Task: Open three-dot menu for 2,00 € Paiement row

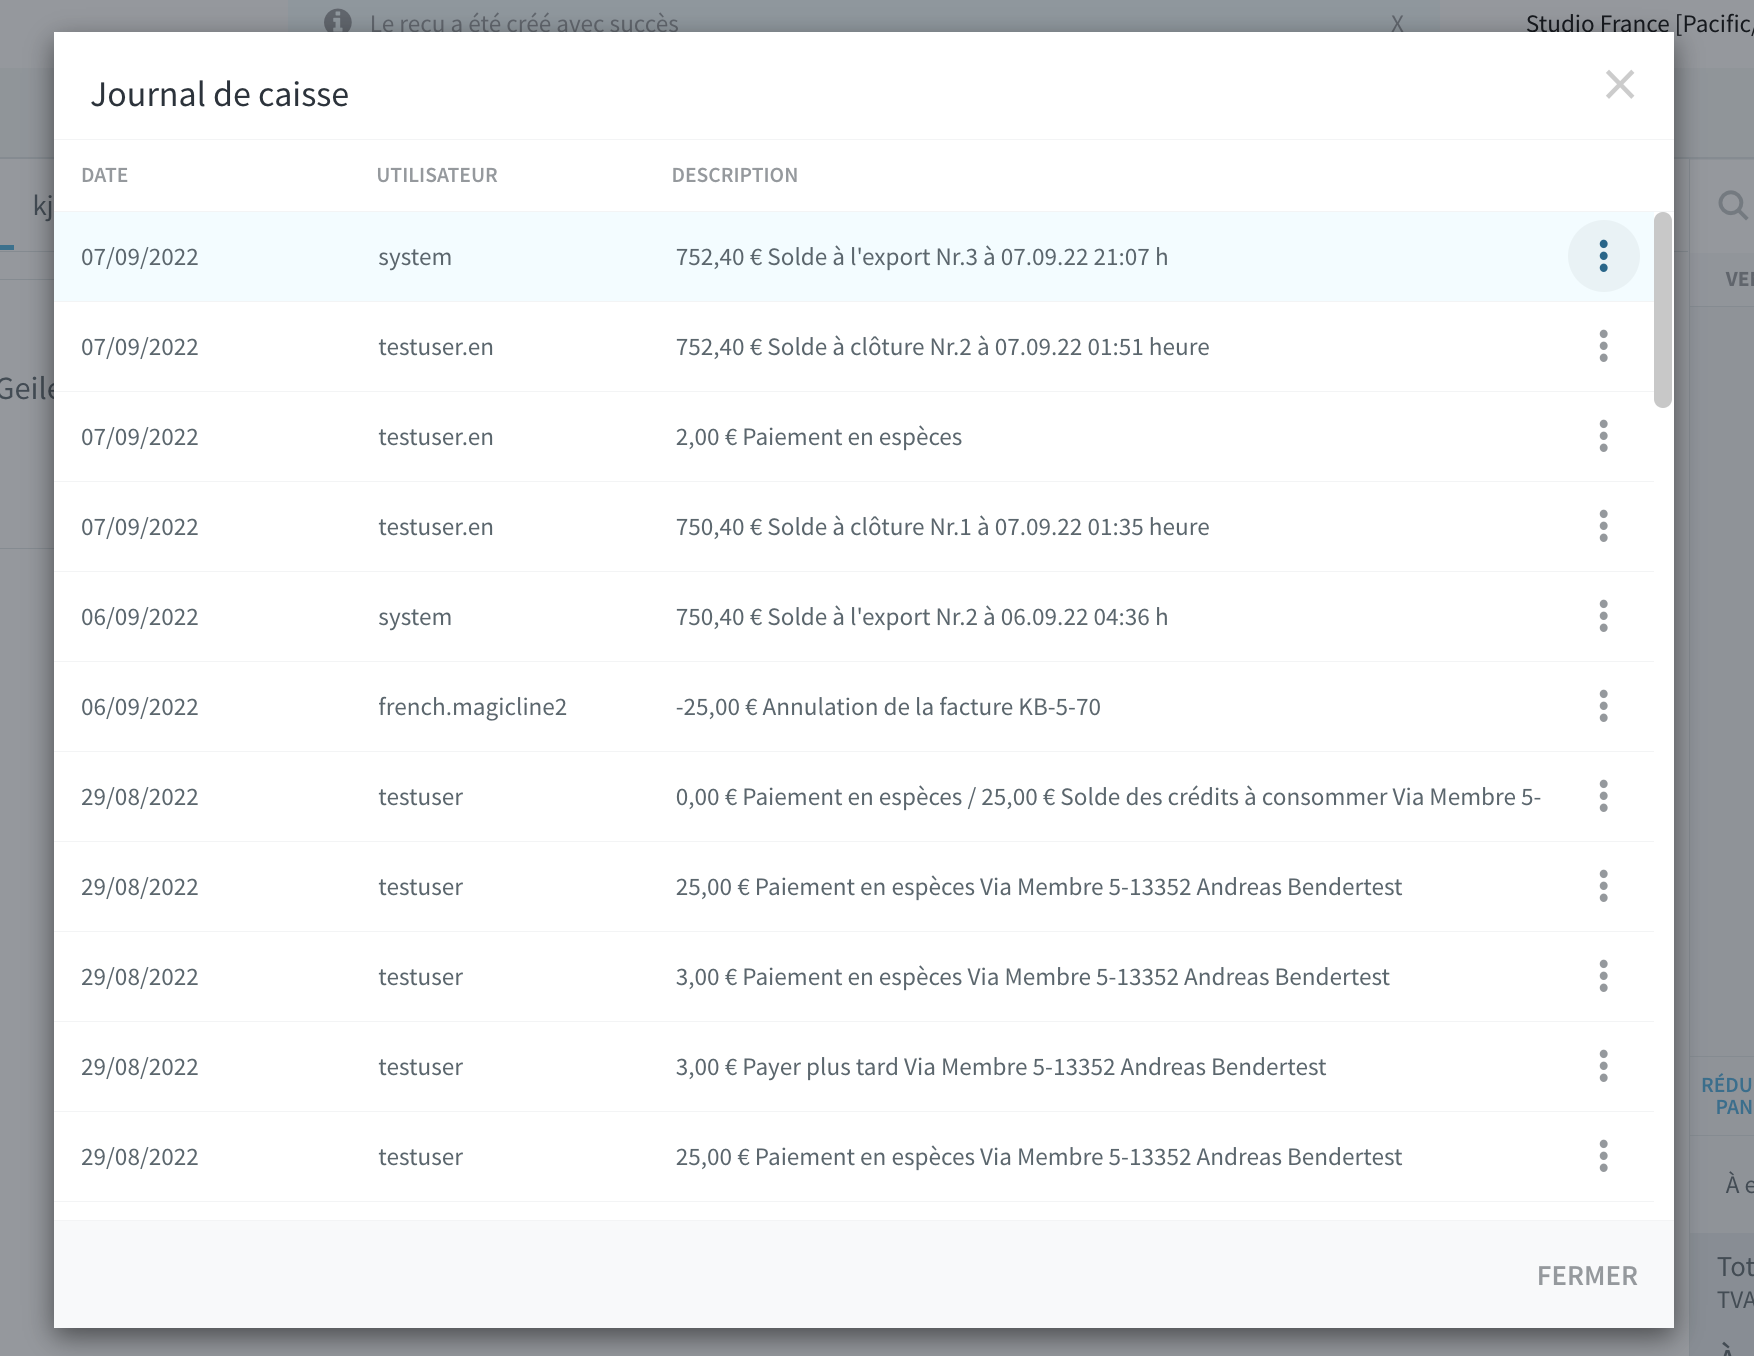Action: [x=1603, y=437]
